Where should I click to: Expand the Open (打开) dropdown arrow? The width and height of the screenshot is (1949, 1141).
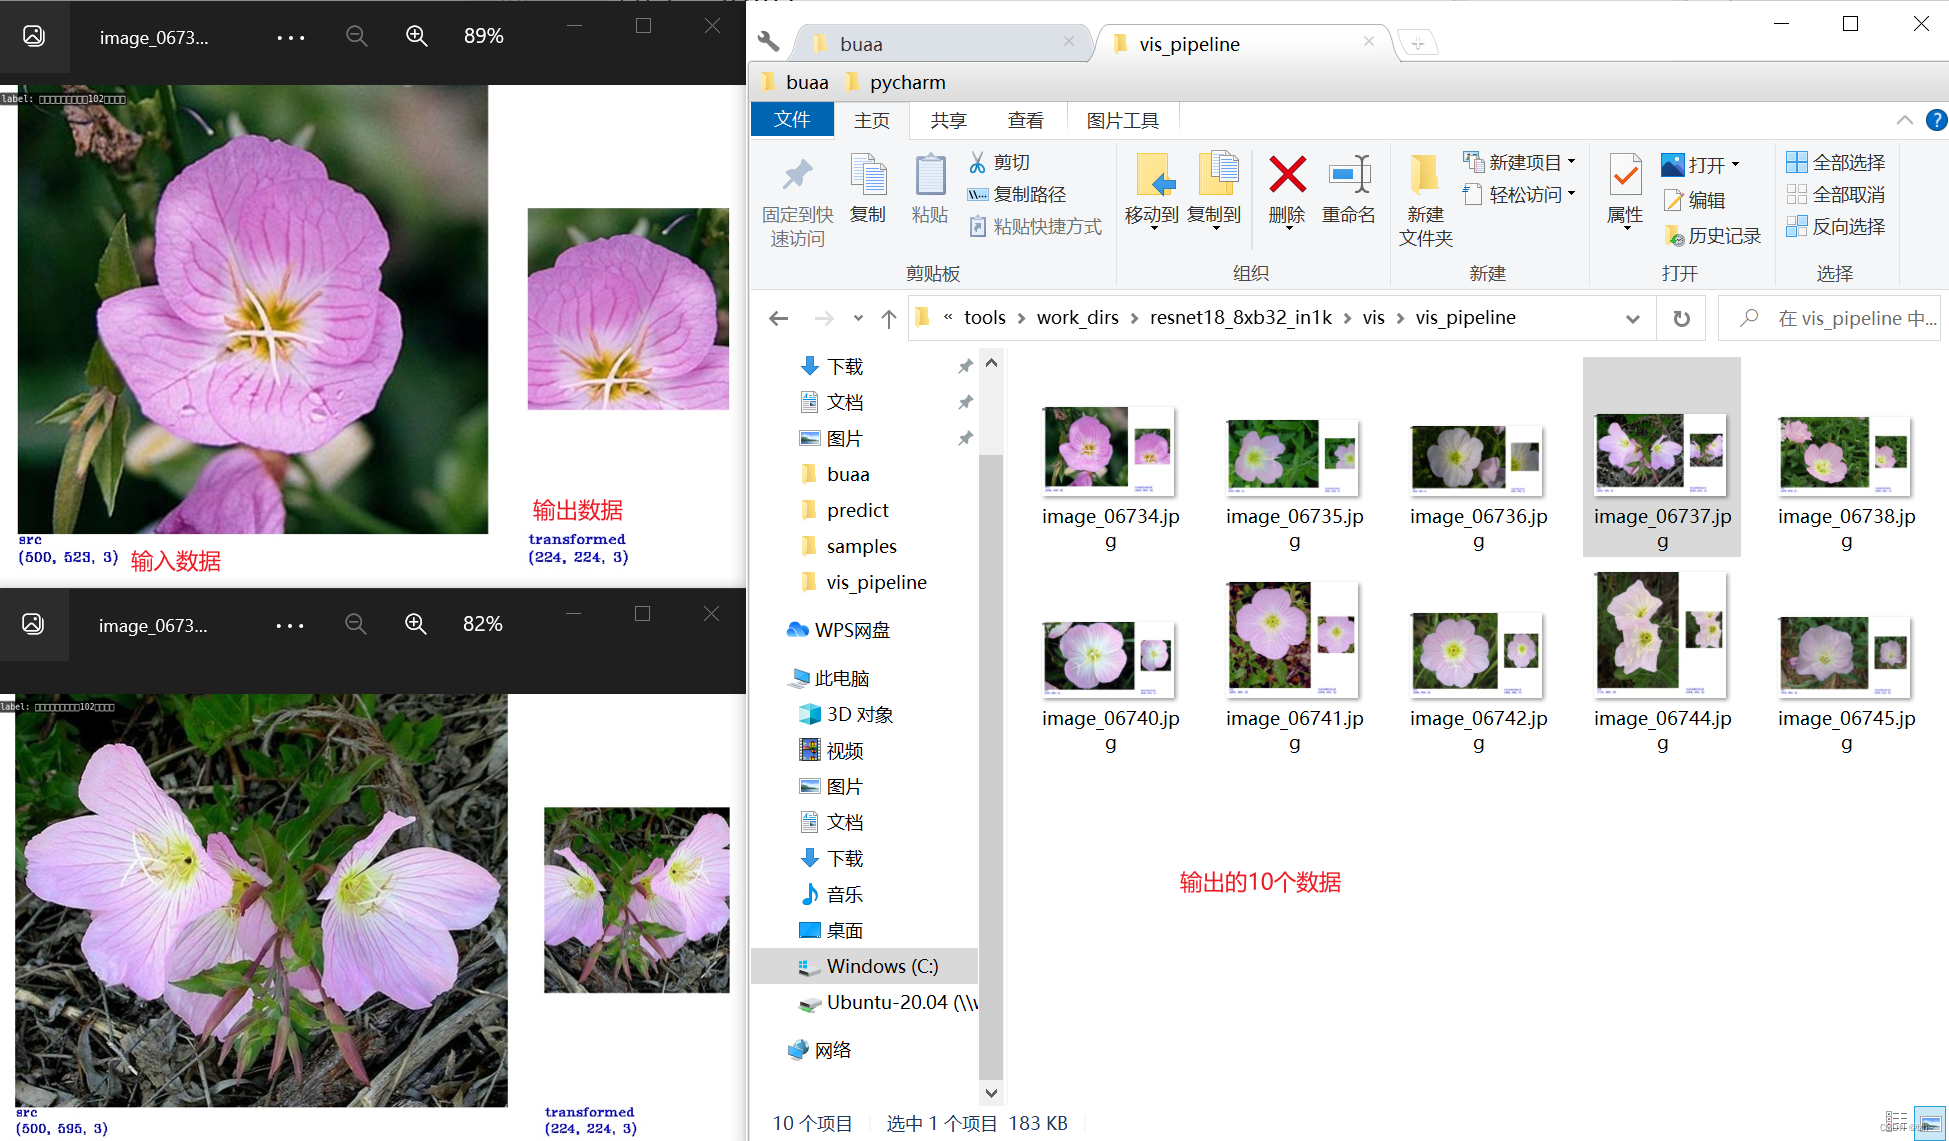tap(1735, 164)
